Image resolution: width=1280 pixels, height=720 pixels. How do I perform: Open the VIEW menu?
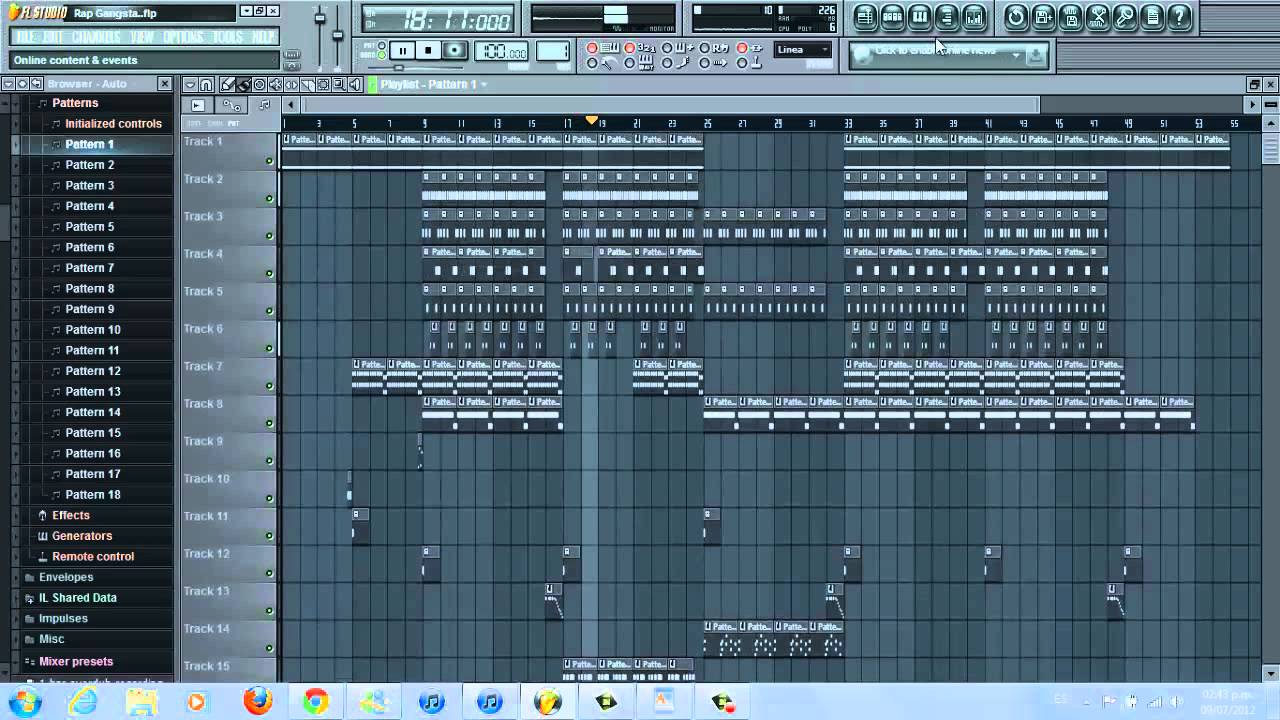click(x=142, y=37)
